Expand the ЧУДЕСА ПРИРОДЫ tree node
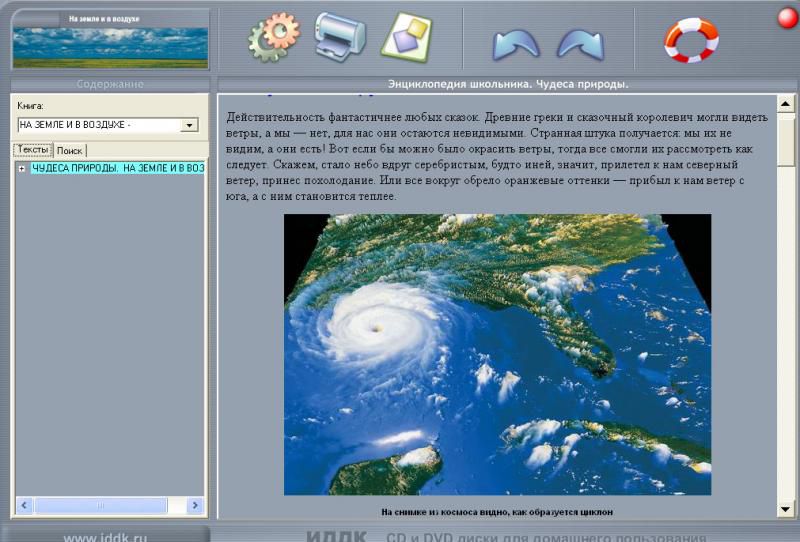 tap(21, 168)
